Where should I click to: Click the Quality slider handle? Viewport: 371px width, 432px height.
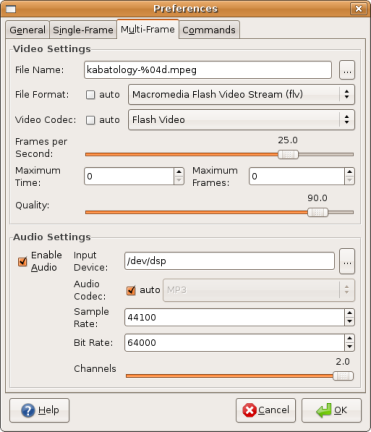click(318, 212)
